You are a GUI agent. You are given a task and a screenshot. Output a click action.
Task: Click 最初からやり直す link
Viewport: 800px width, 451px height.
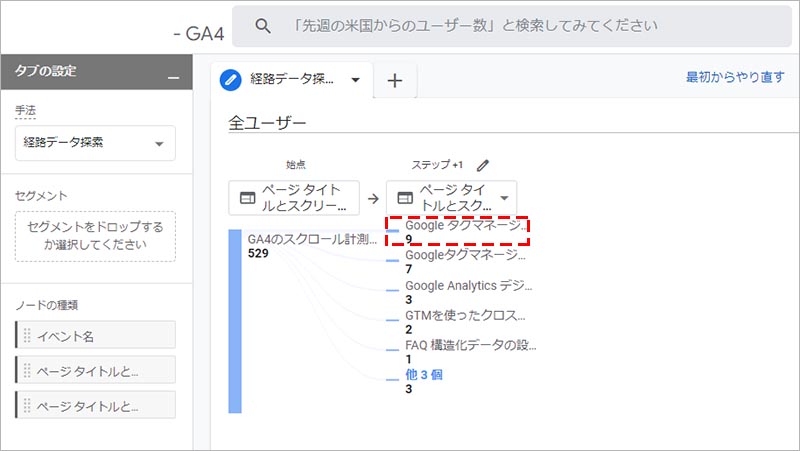[x=735, y=77]
